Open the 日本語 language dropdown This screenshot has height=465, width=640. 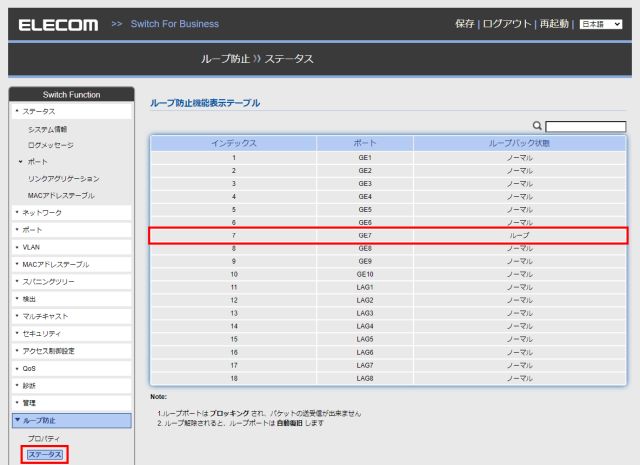click(x=602, y=23)
